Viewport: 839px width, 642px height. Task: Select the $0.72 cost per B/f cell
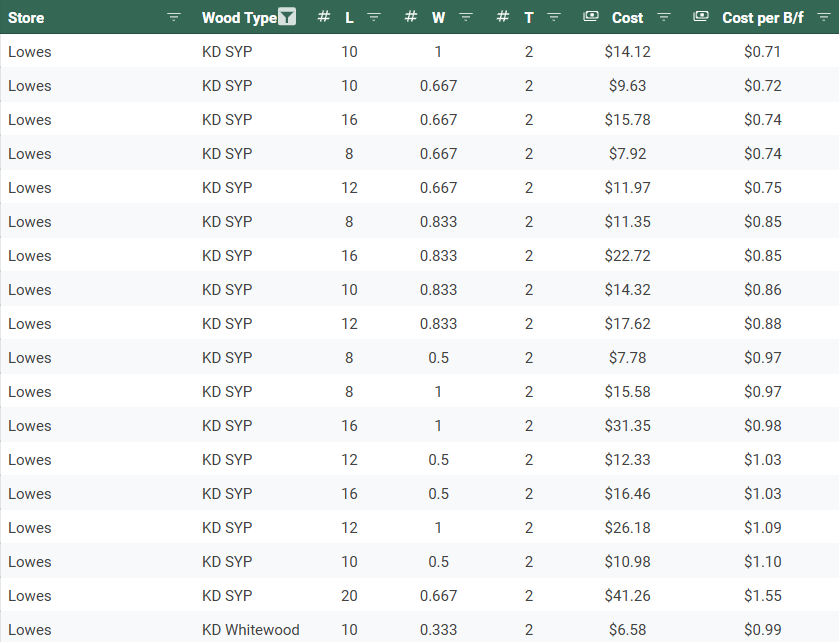pos(762,86)
